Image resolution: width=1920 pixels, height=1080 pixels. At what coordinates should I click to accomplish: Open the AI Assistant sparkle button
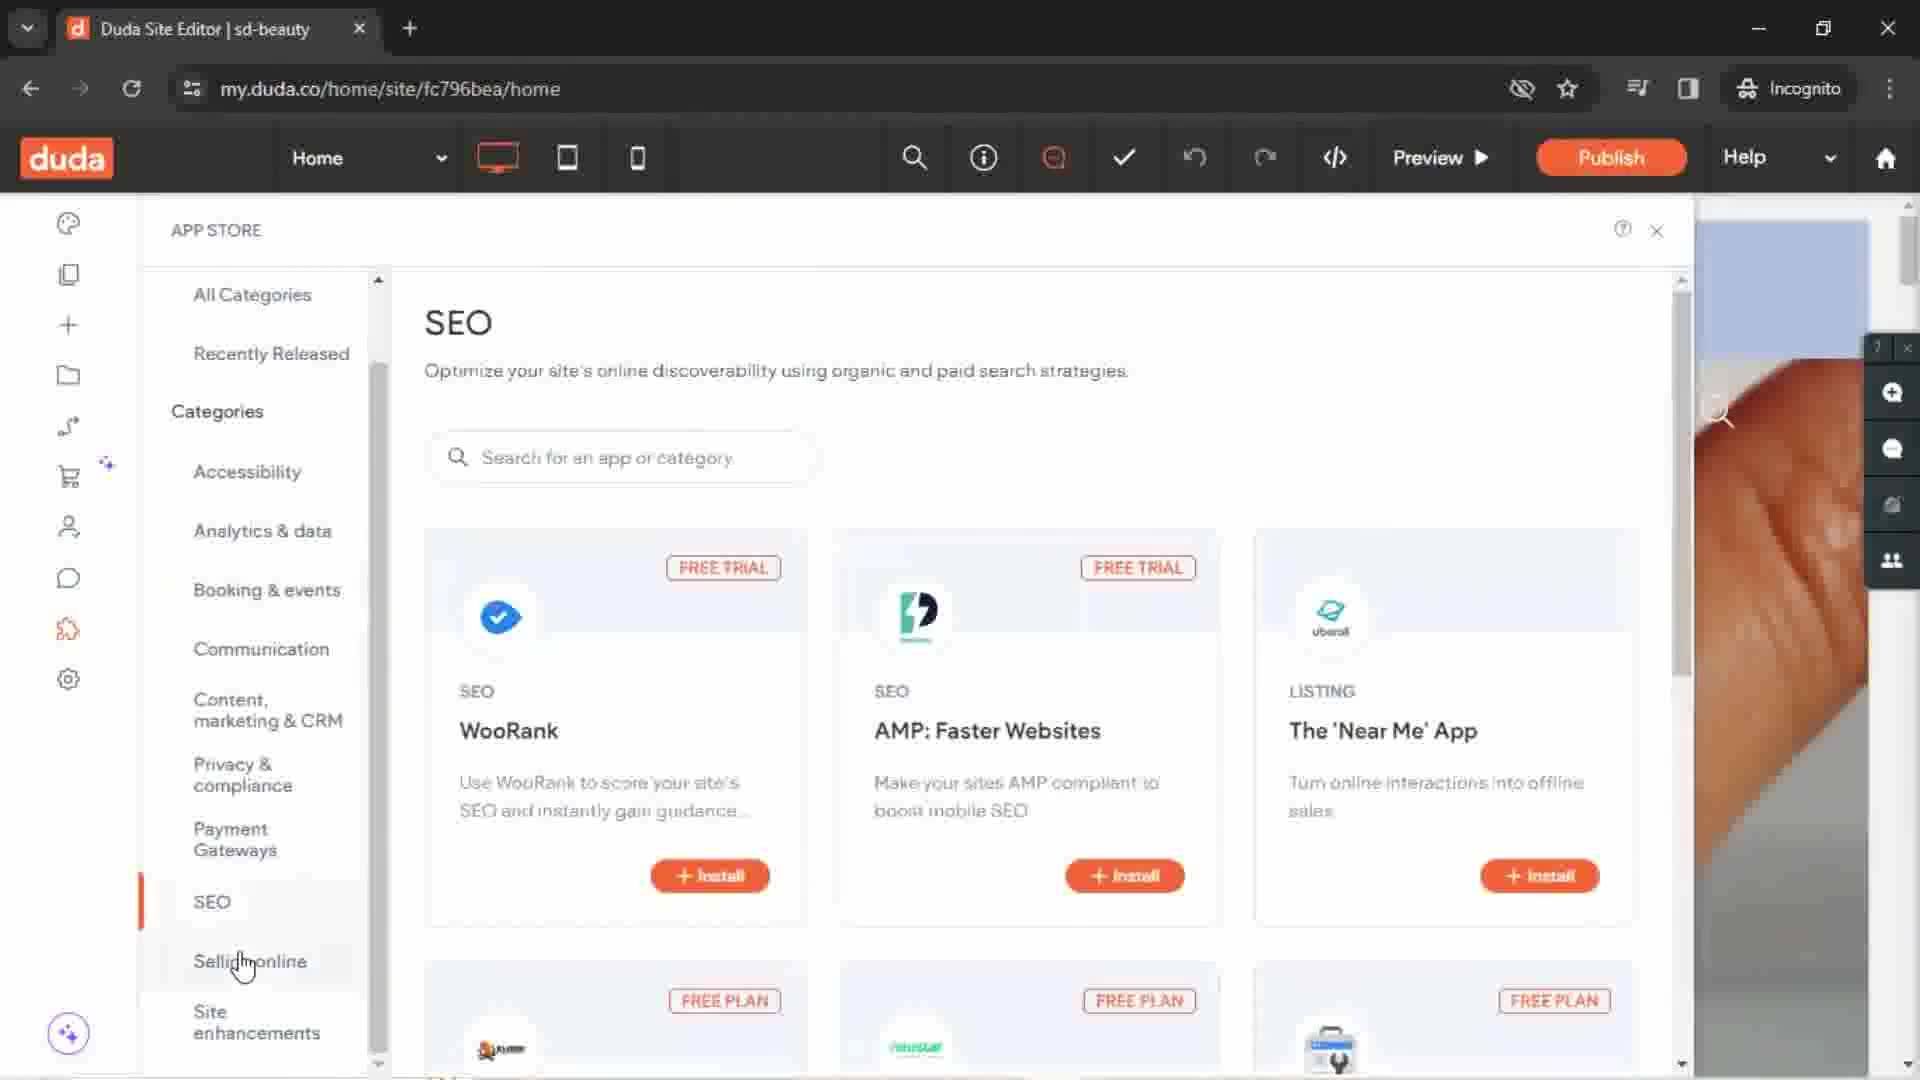click(68, 1033)
